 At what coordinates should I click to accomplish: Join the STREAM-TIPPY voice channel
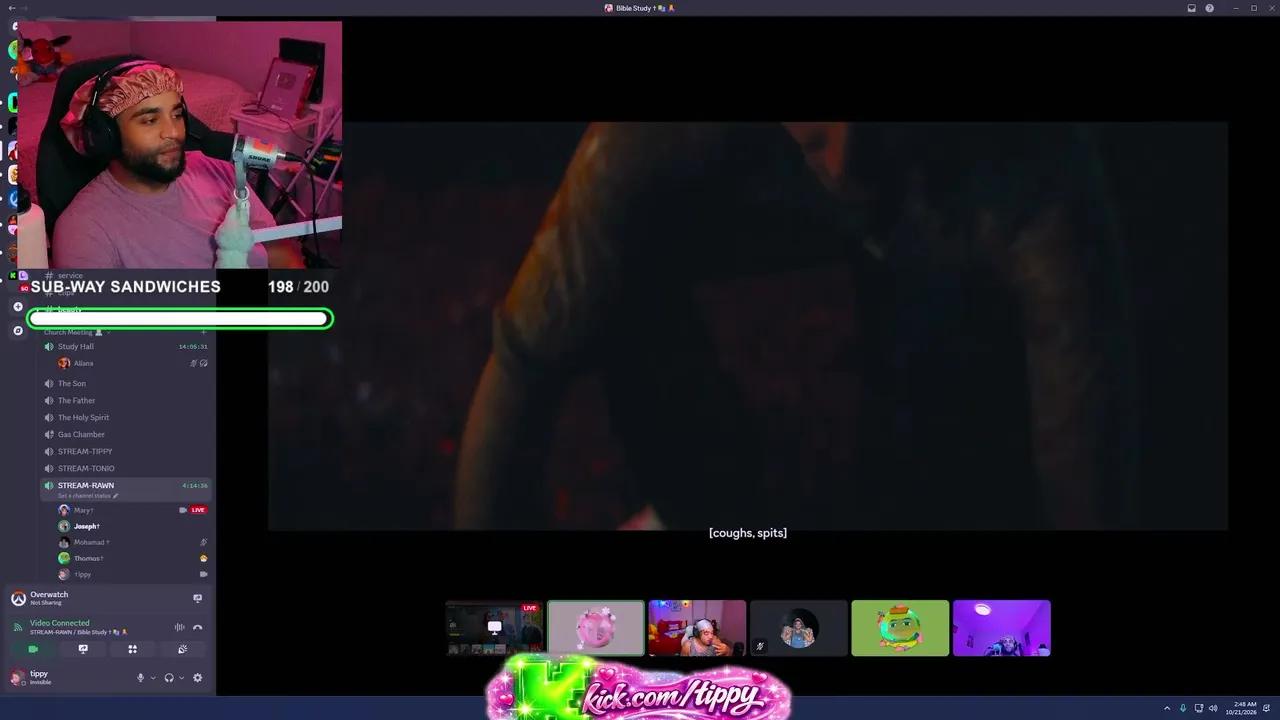[126, 452]
